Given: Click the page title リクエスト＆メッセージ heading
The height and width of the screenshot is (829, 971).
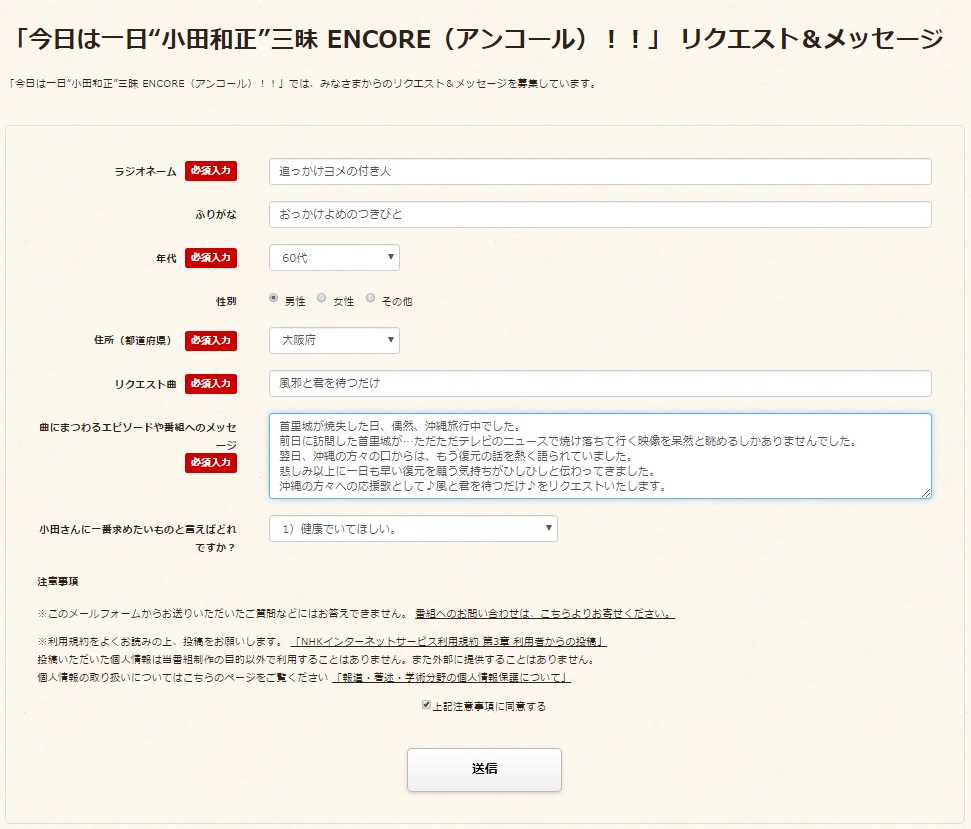Looking at the screenshot, I should 478,40.
